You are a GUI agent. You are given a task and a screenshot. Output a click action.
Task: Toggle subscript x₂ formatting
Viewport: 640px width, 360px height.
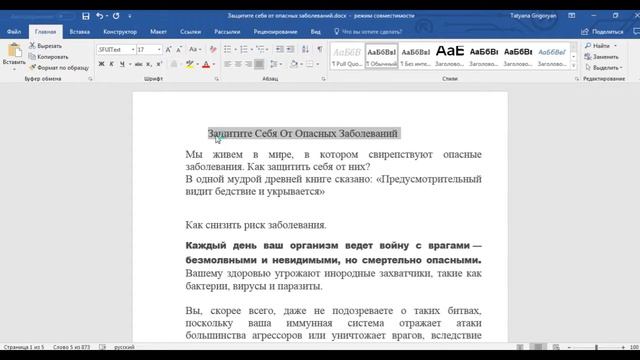[149, 64]
